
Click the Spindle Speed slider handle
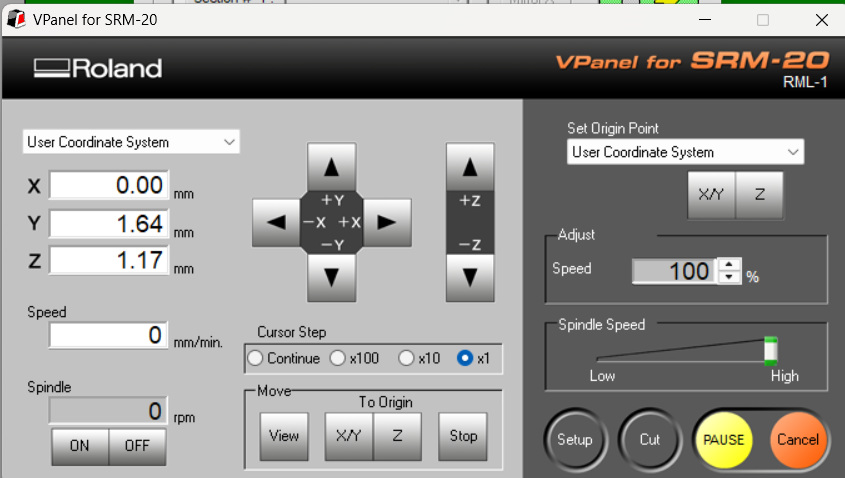point(771,349)
